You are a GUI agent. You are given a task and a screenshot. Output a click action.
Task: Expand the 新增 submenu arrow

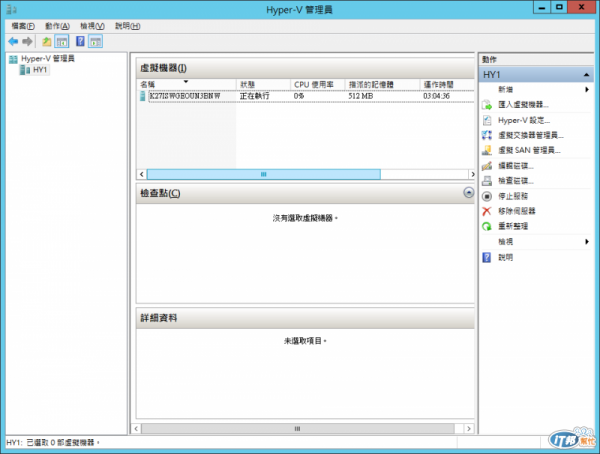tap(587, 90)
